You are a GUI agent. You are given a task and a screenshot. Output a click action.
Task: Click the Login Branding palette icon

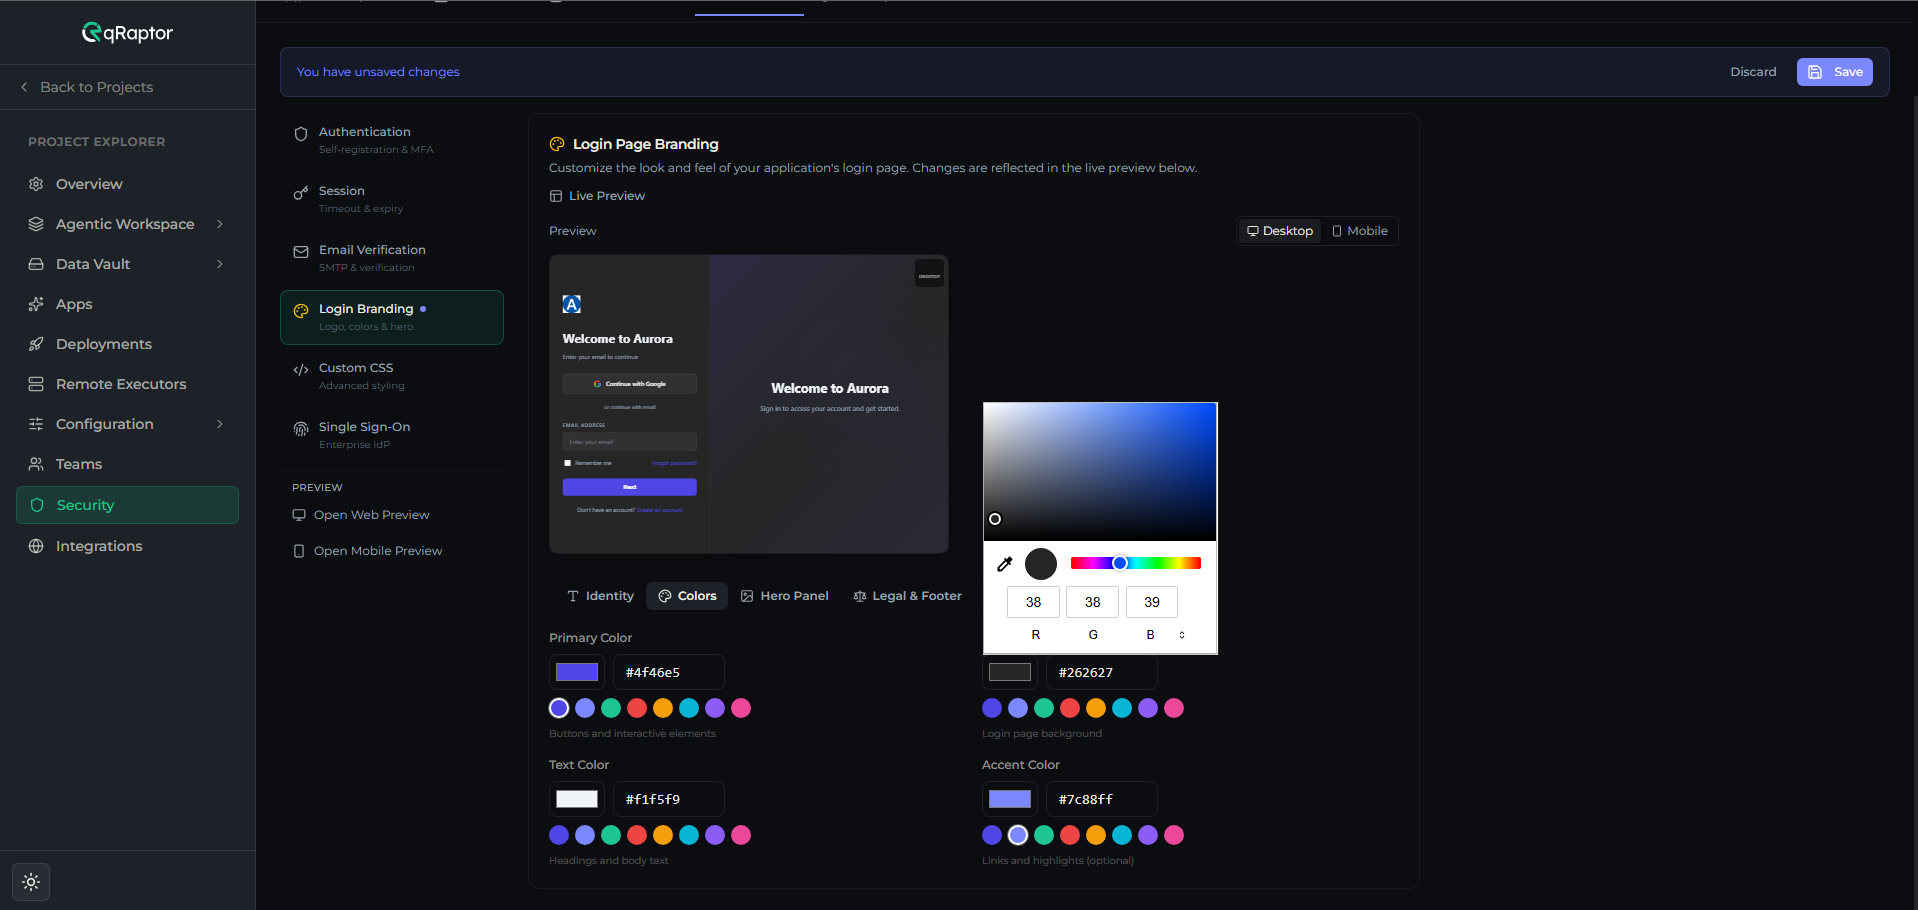(301, 311)
